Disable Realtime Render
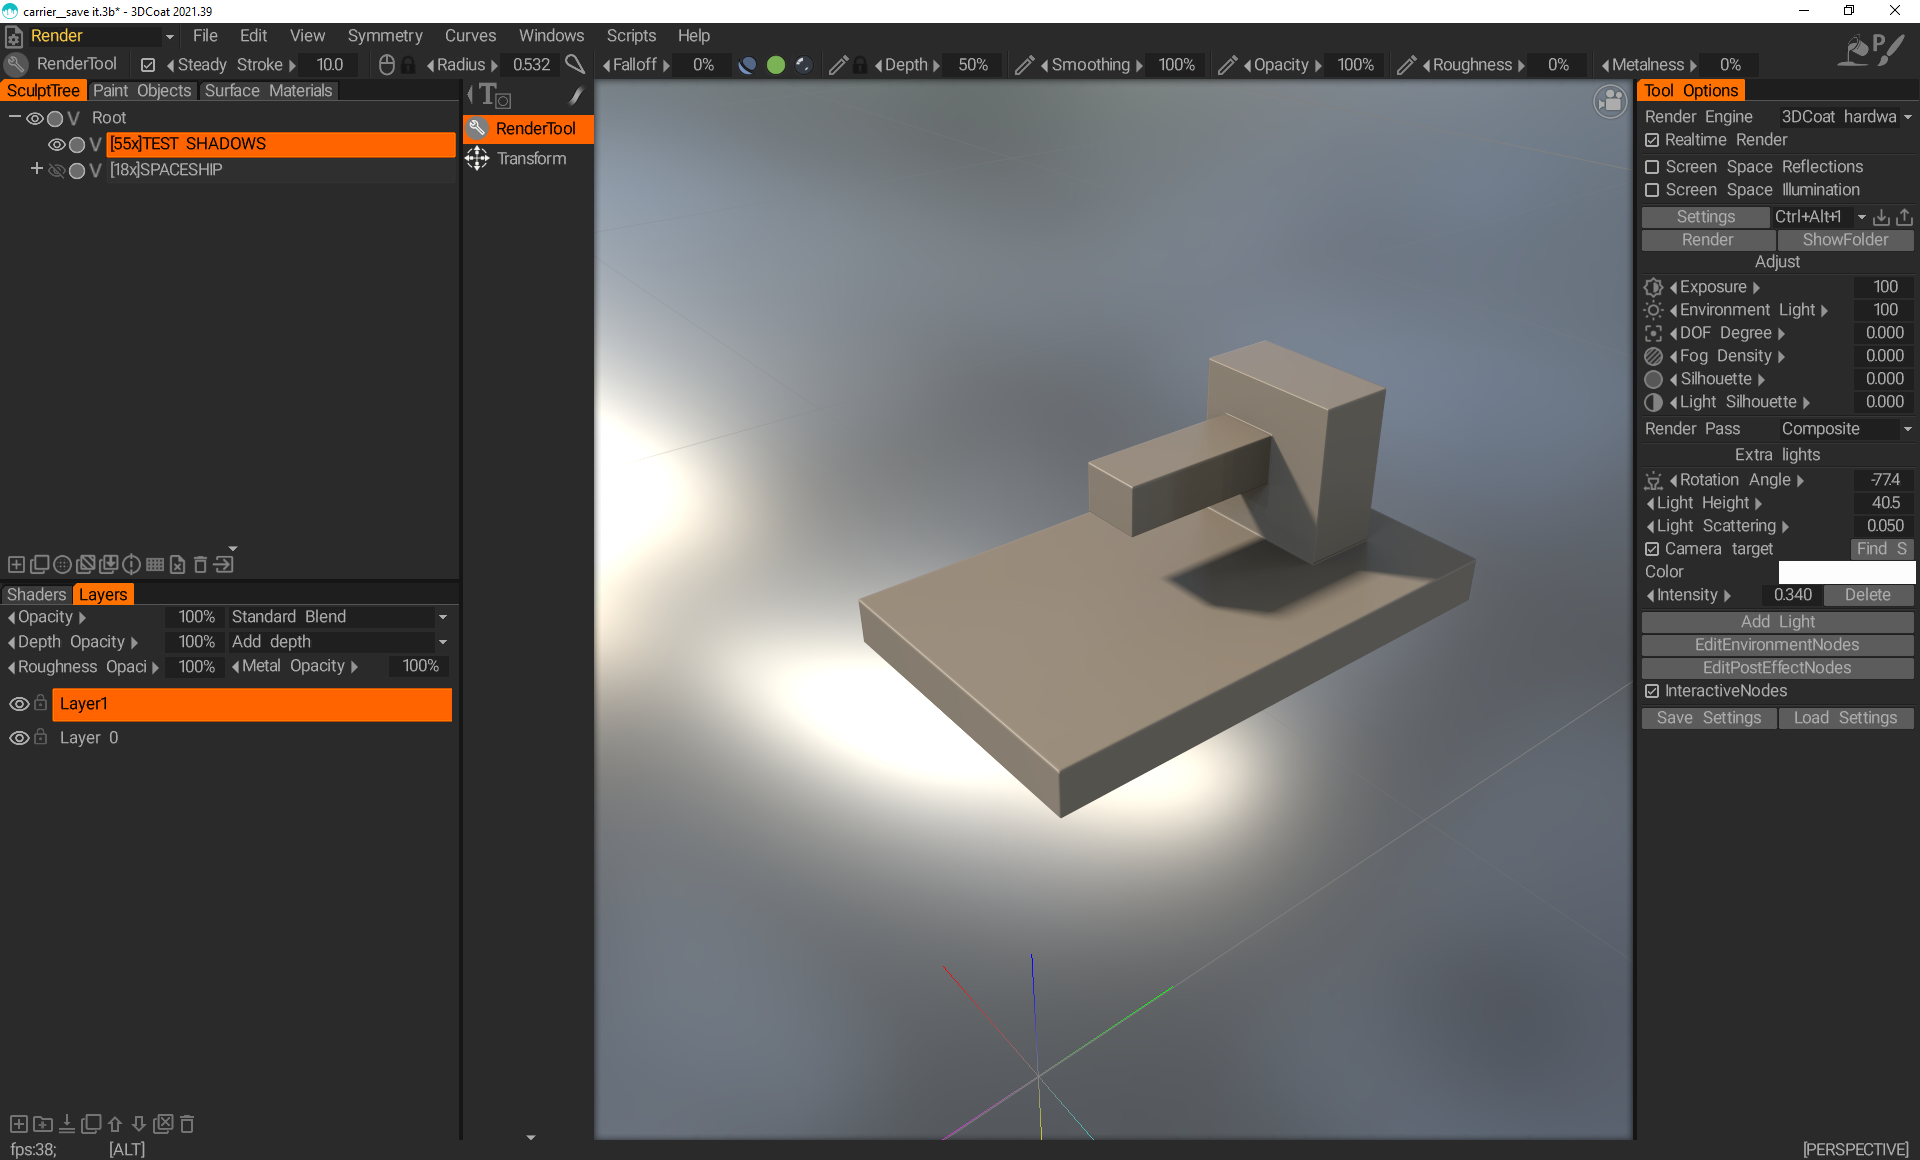The height and width of the screenshot is (1160, 1920). pyautogui.click(x=1653, y=140)
